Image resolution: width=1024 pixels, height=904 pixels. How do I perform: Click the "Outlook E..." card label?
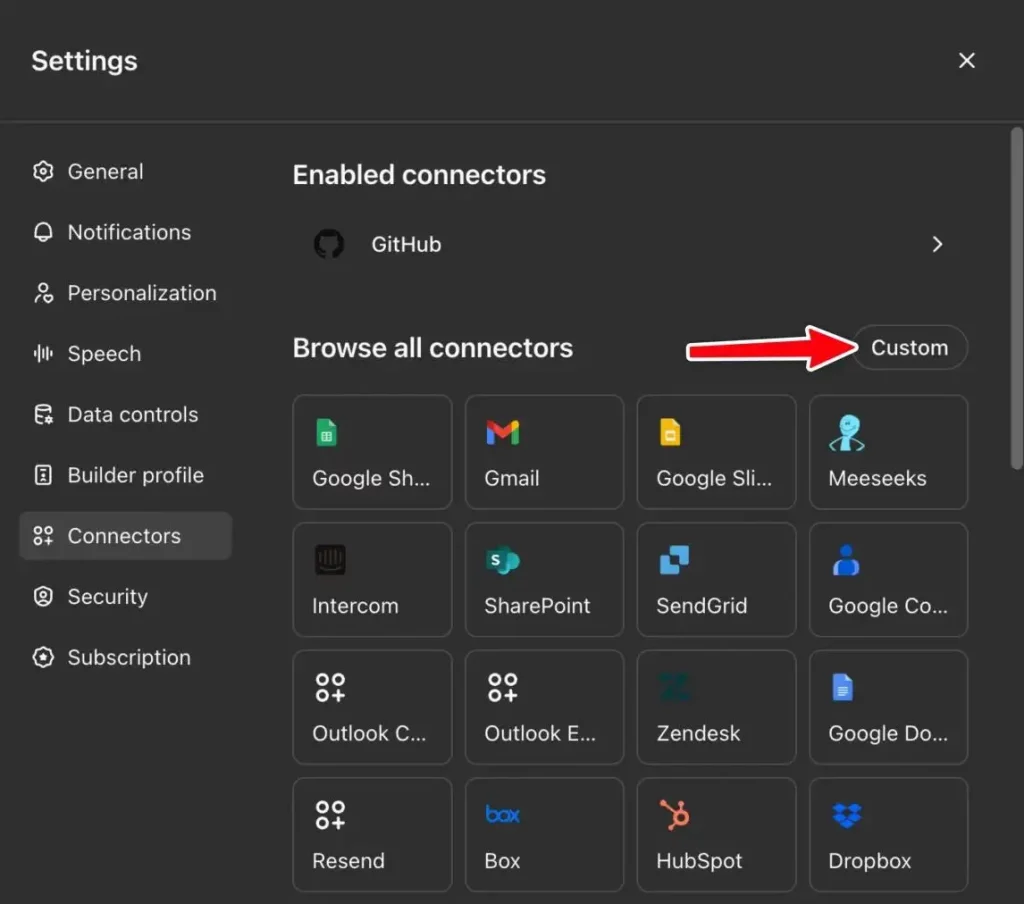(540, 733)
